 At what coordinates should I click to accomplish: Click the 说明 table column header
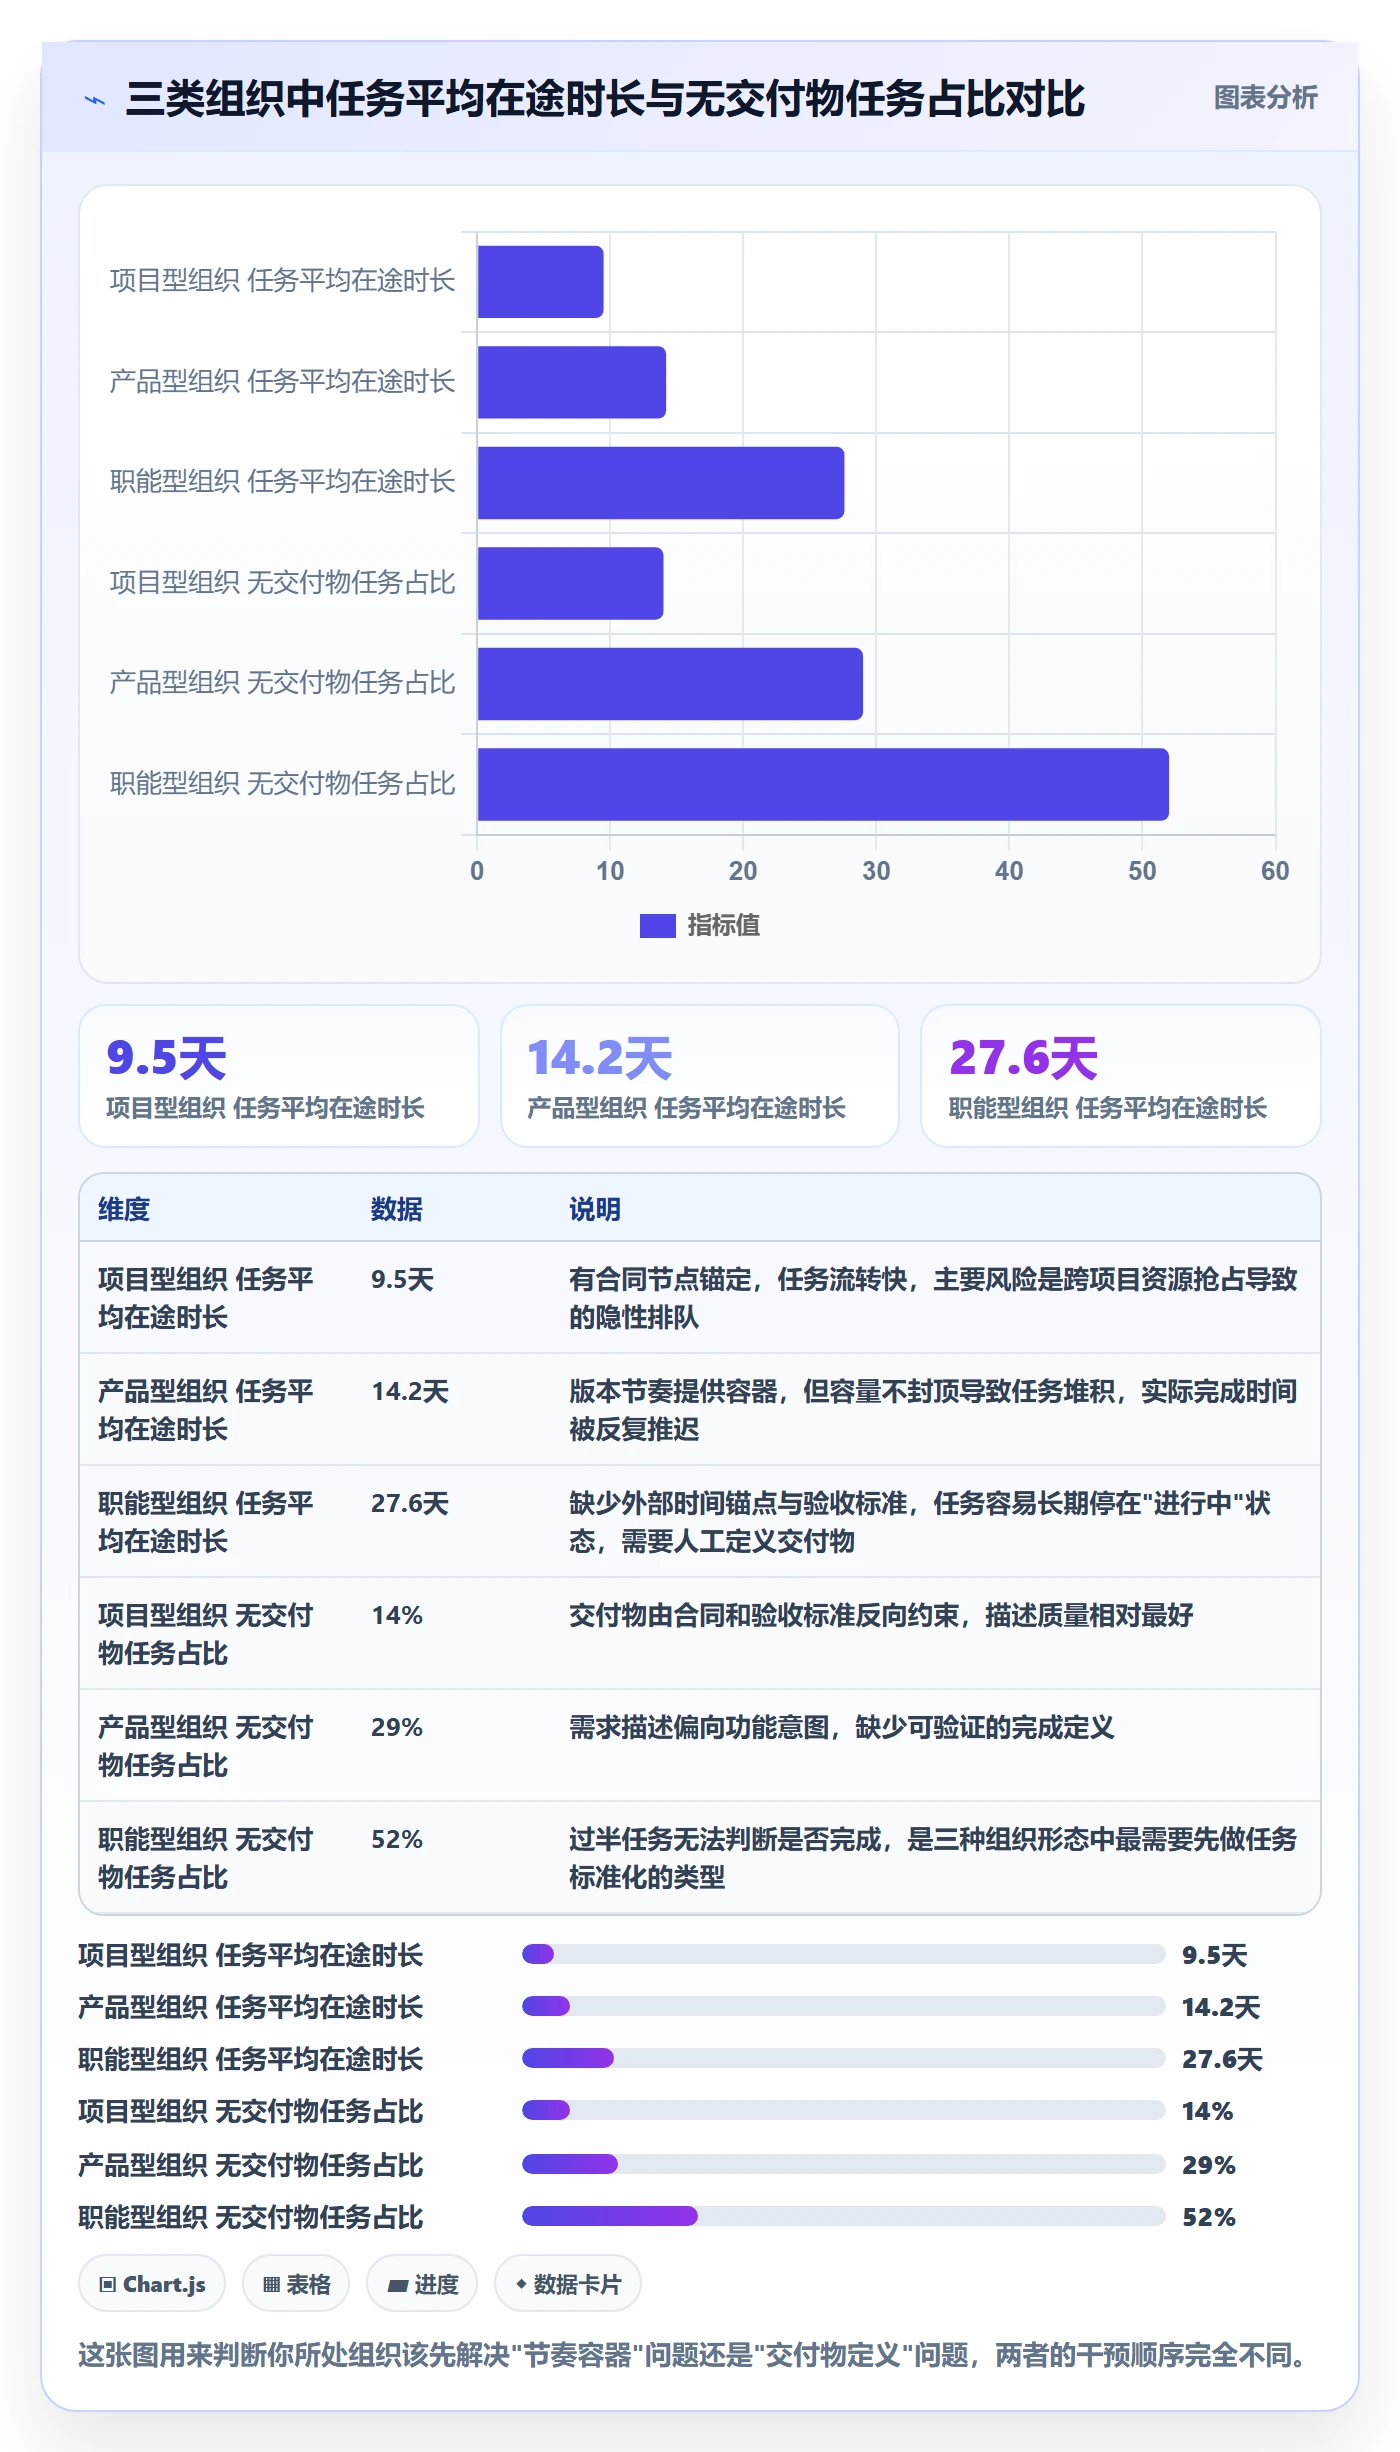[595, 1209]
